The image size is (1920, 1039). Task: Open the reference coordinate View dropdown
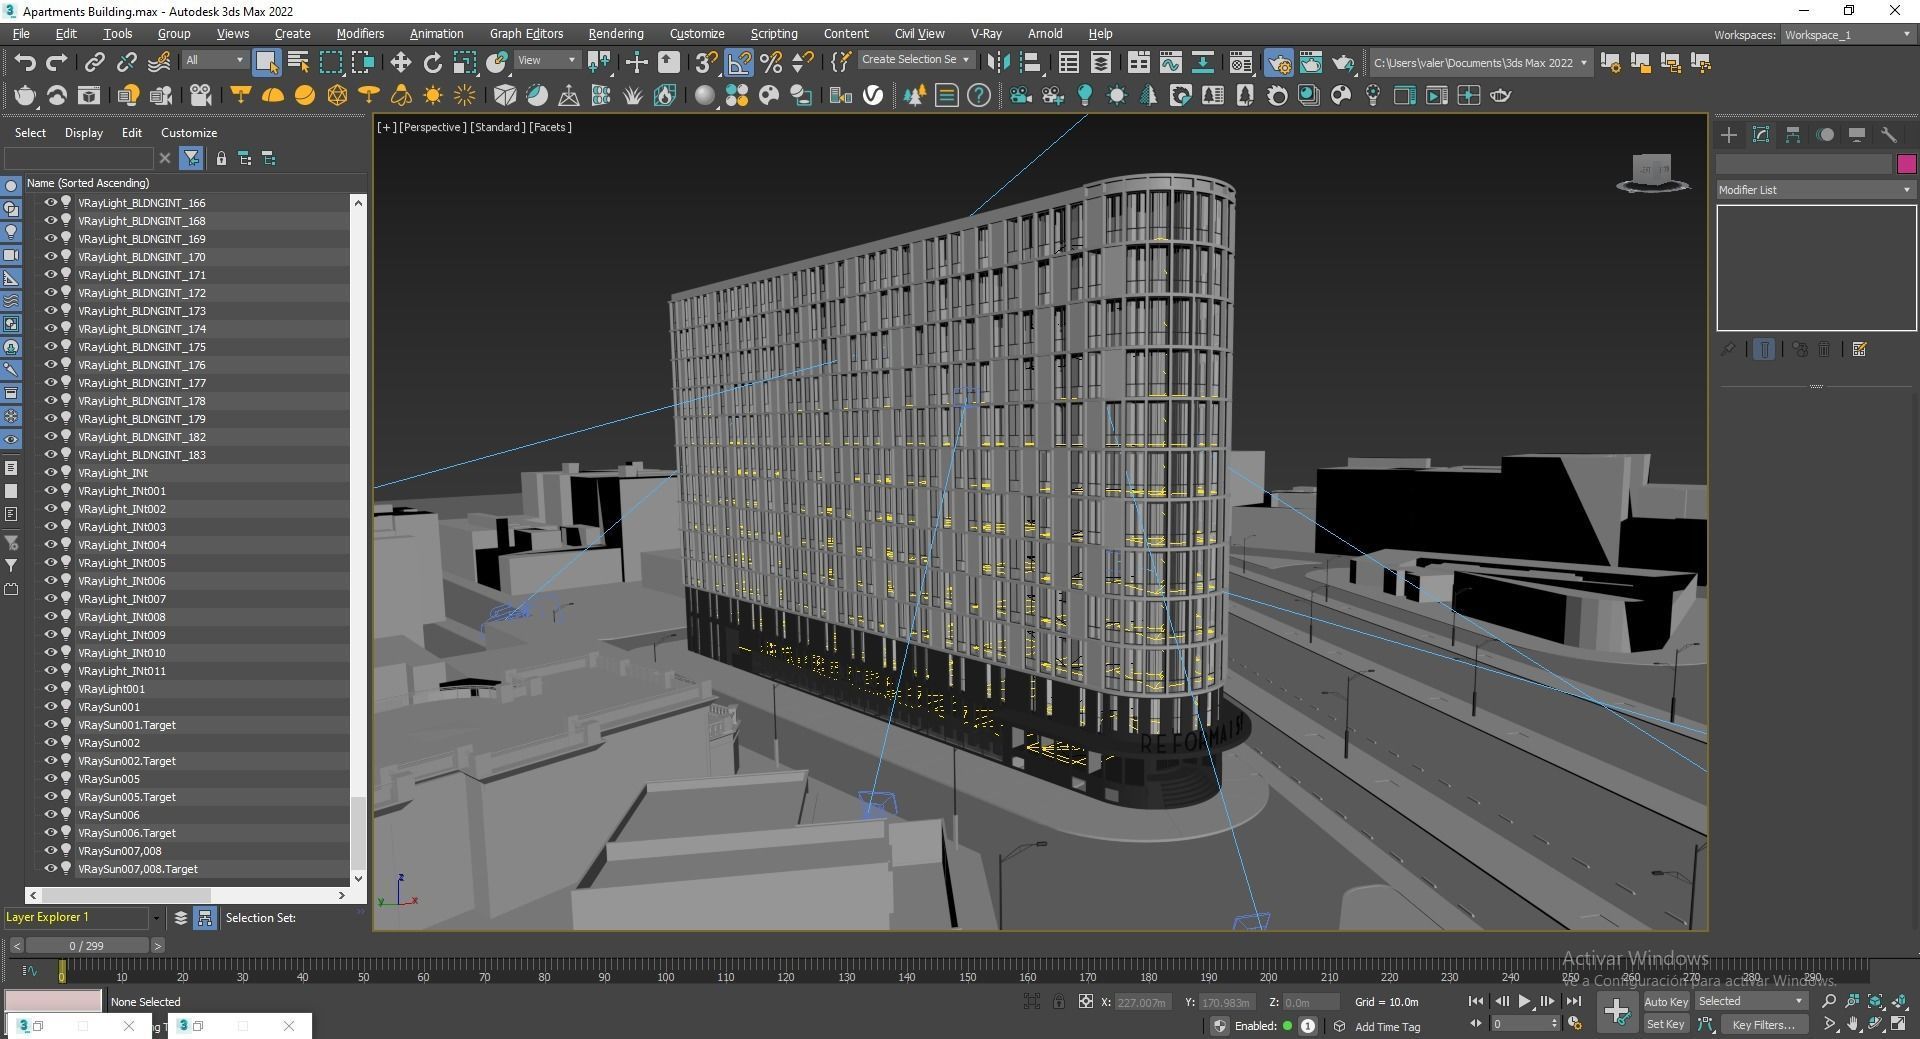point(547,60)
